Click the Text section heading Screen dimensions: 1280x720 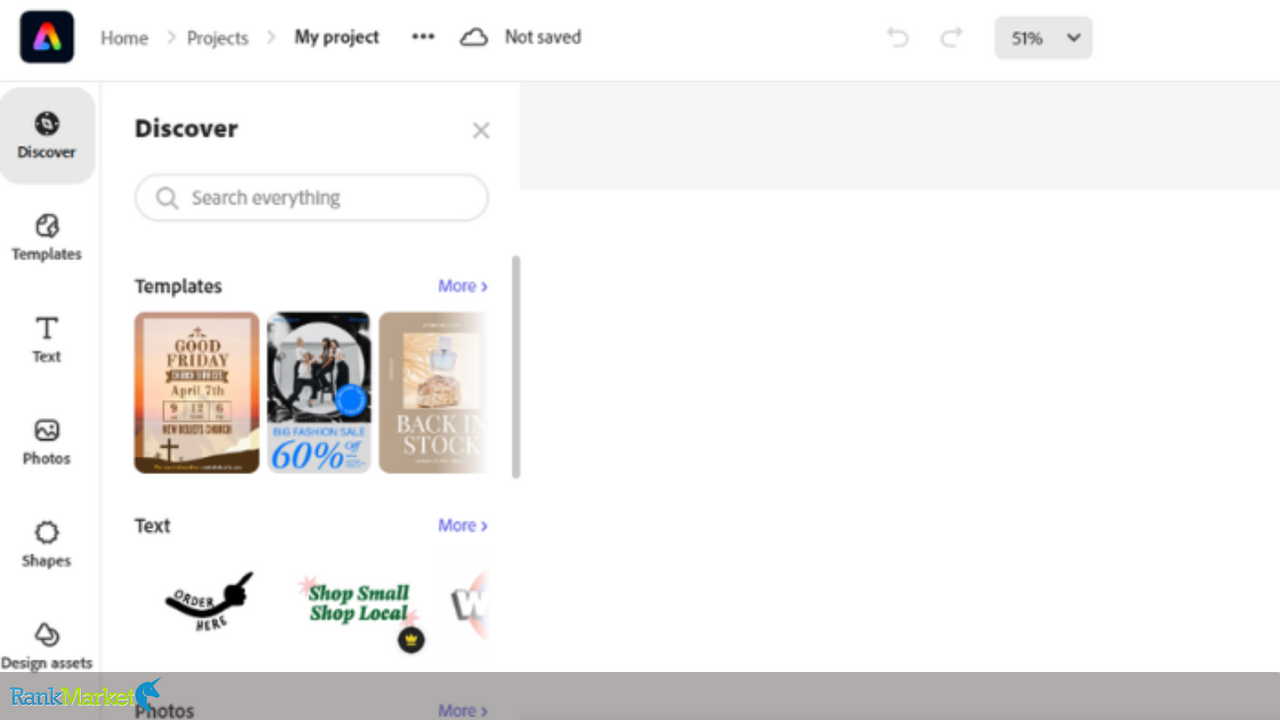pos(153,525)
